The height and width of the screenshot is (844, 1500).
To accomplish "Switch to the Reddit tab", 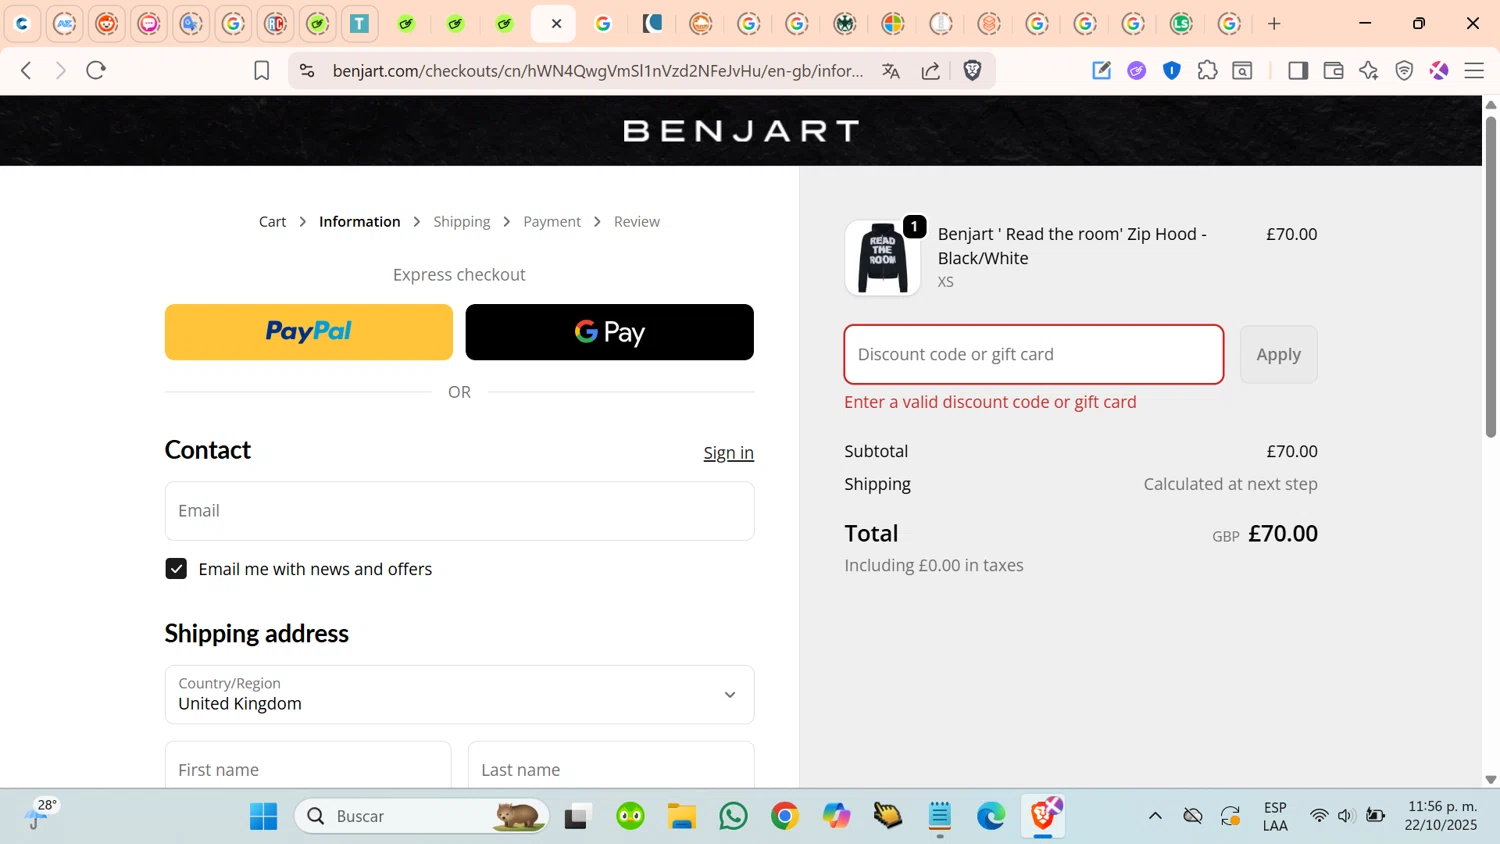I will coord(107,23).
